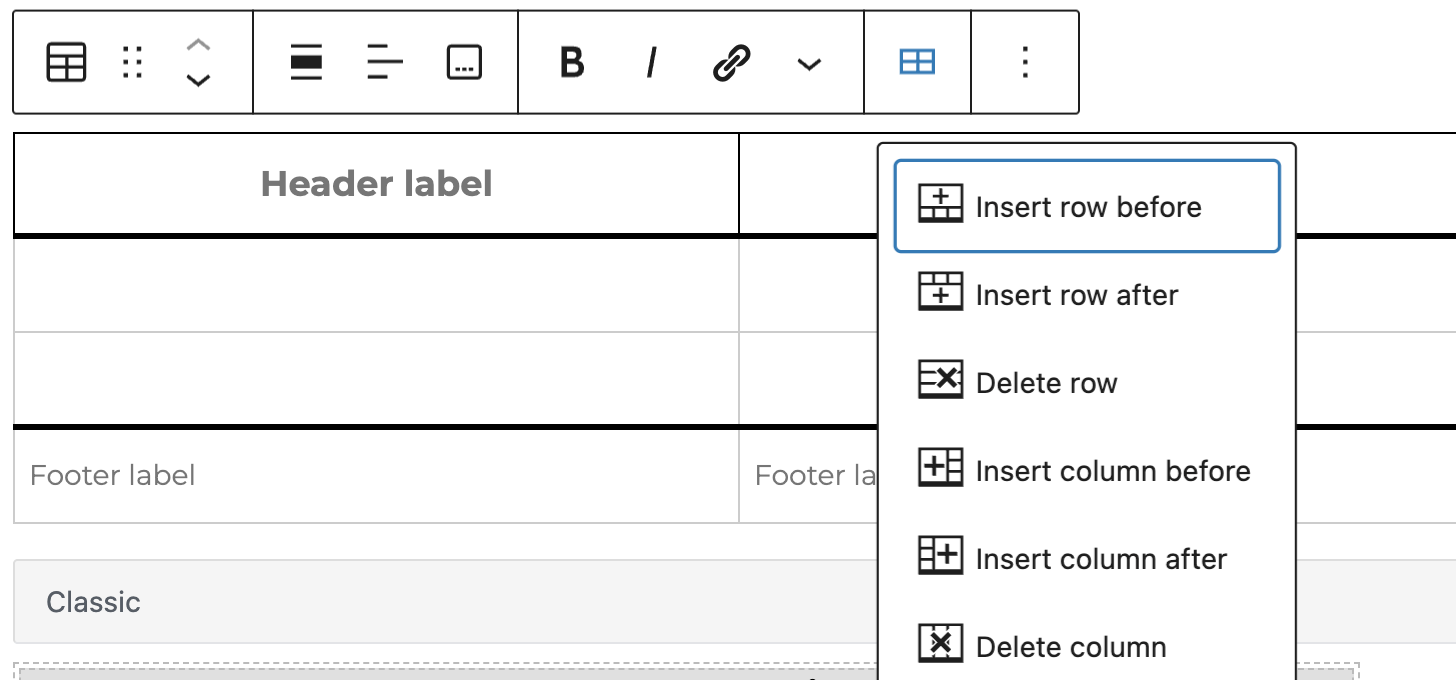Choose Insert column after
The height and width of the screenshot is (680, 1456).
[x=1087, y=558]
